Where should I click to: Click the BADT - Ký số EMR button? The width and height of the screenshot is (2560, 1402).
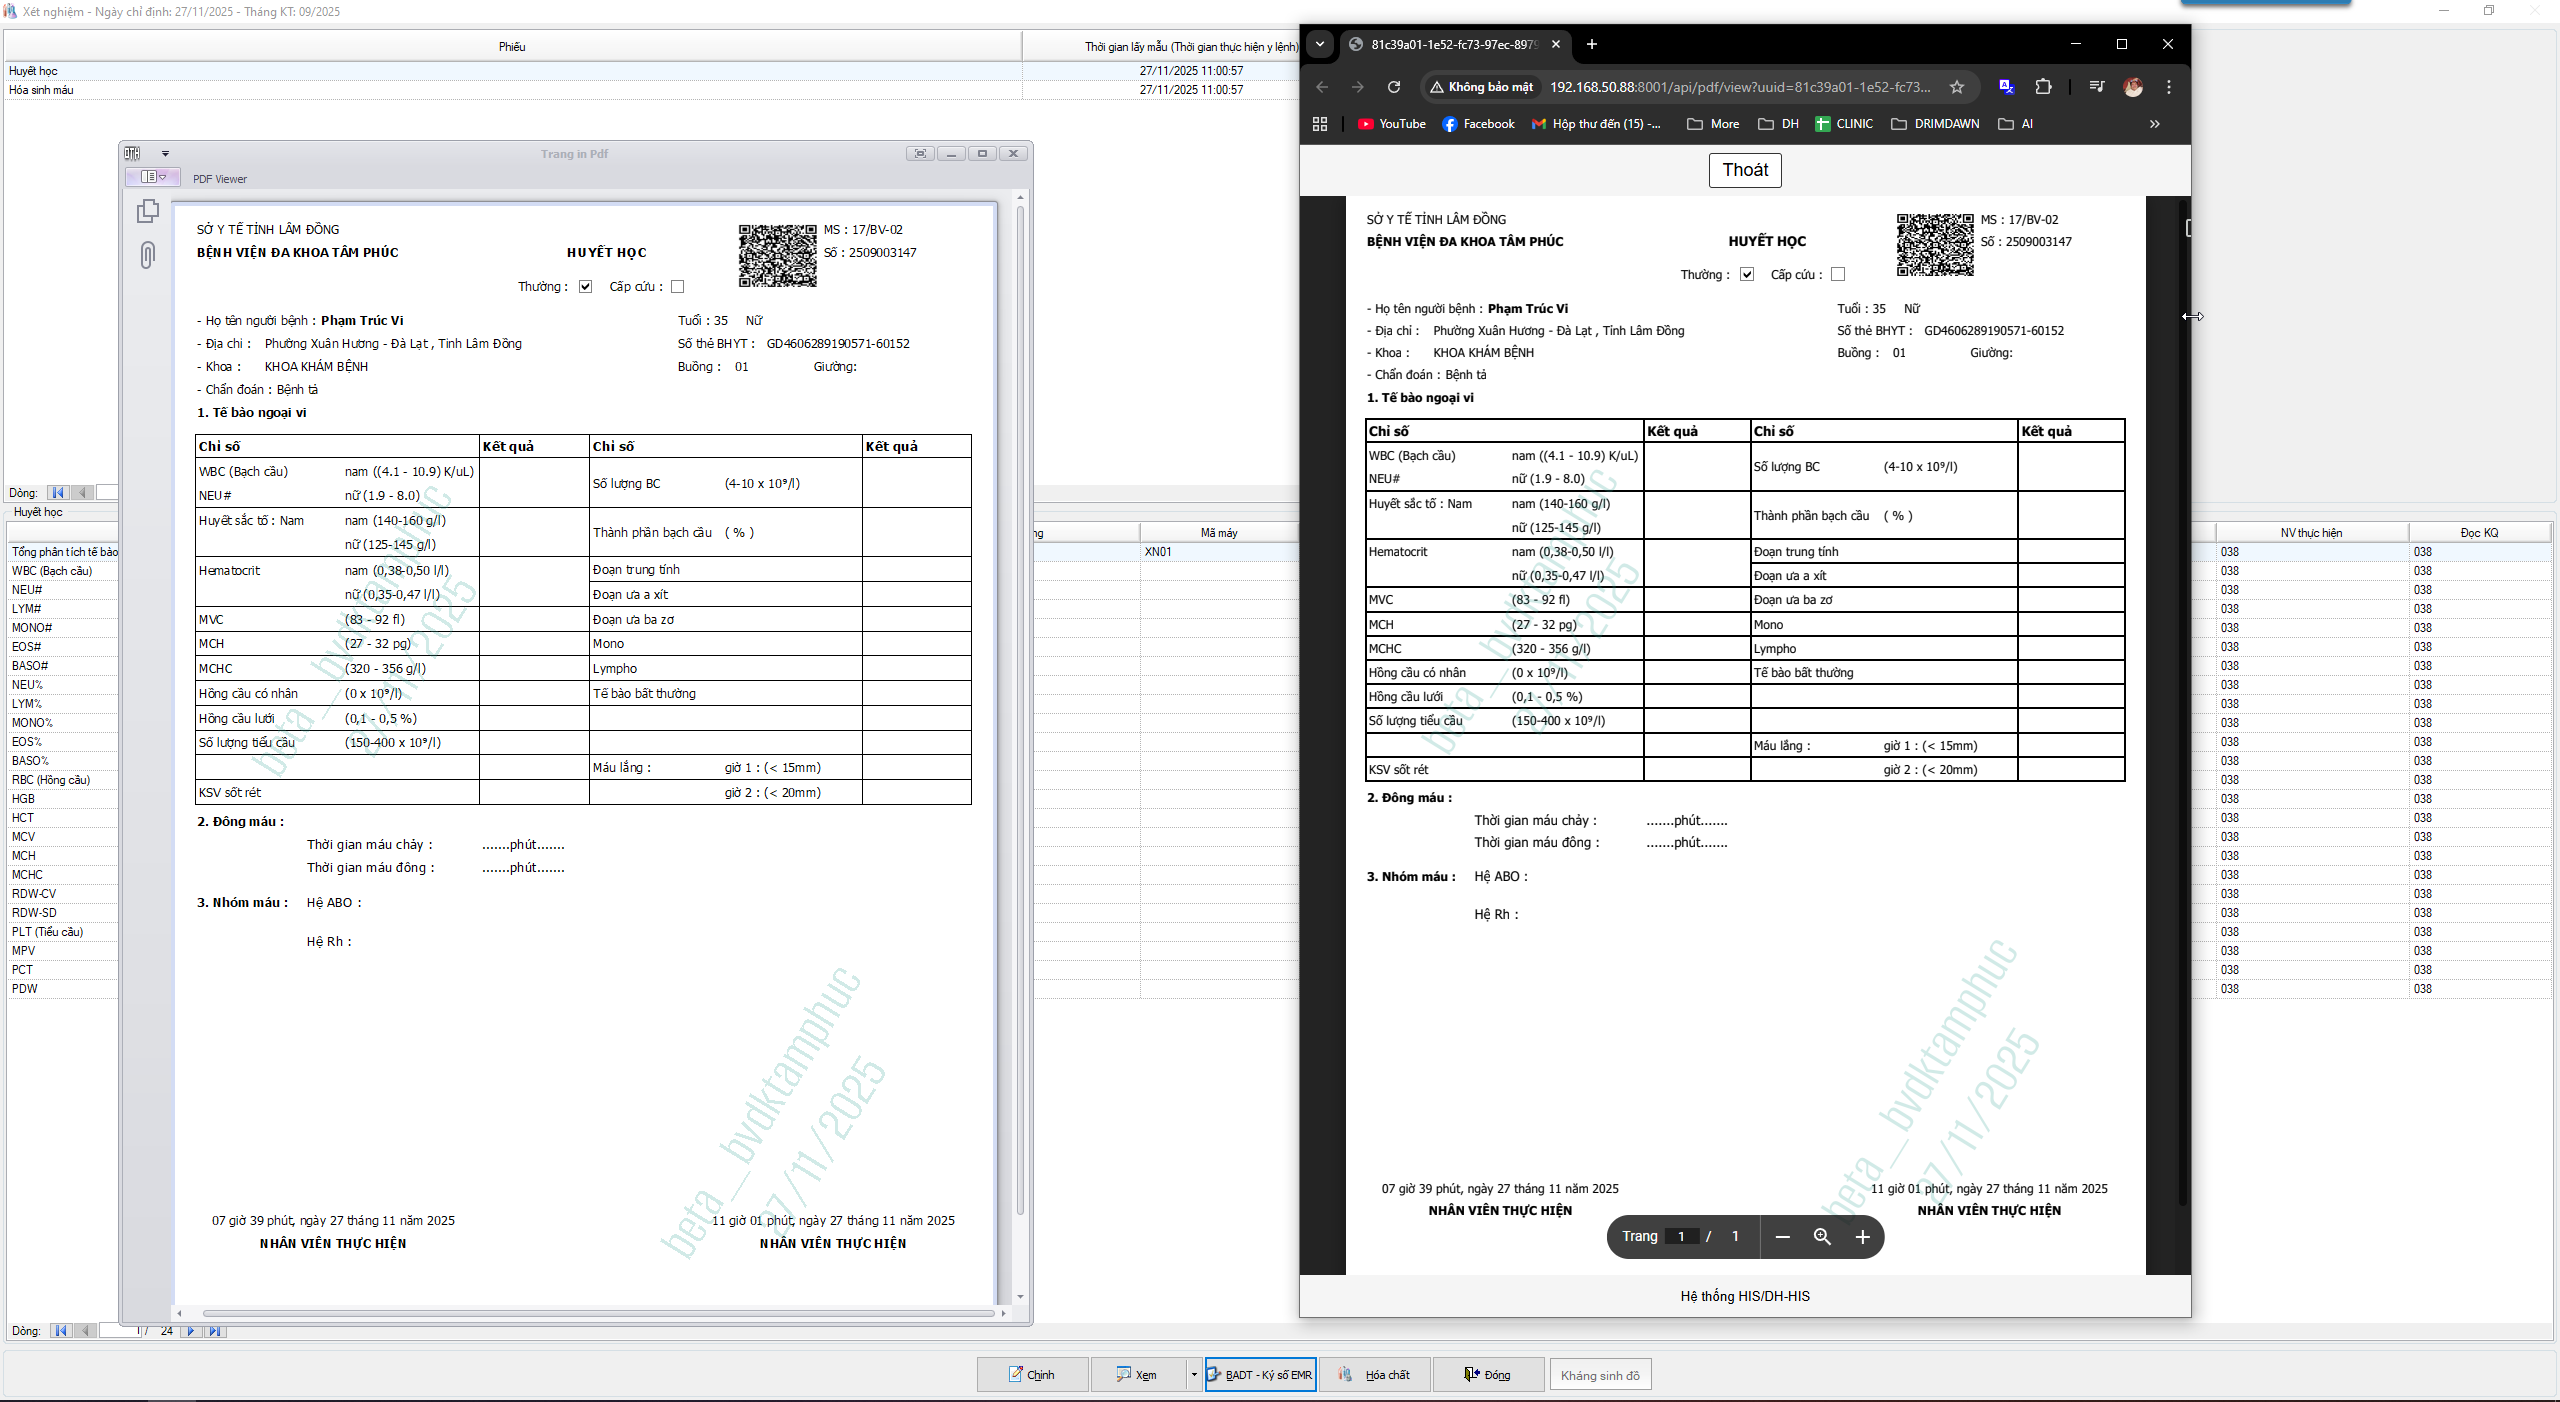1260,1375
